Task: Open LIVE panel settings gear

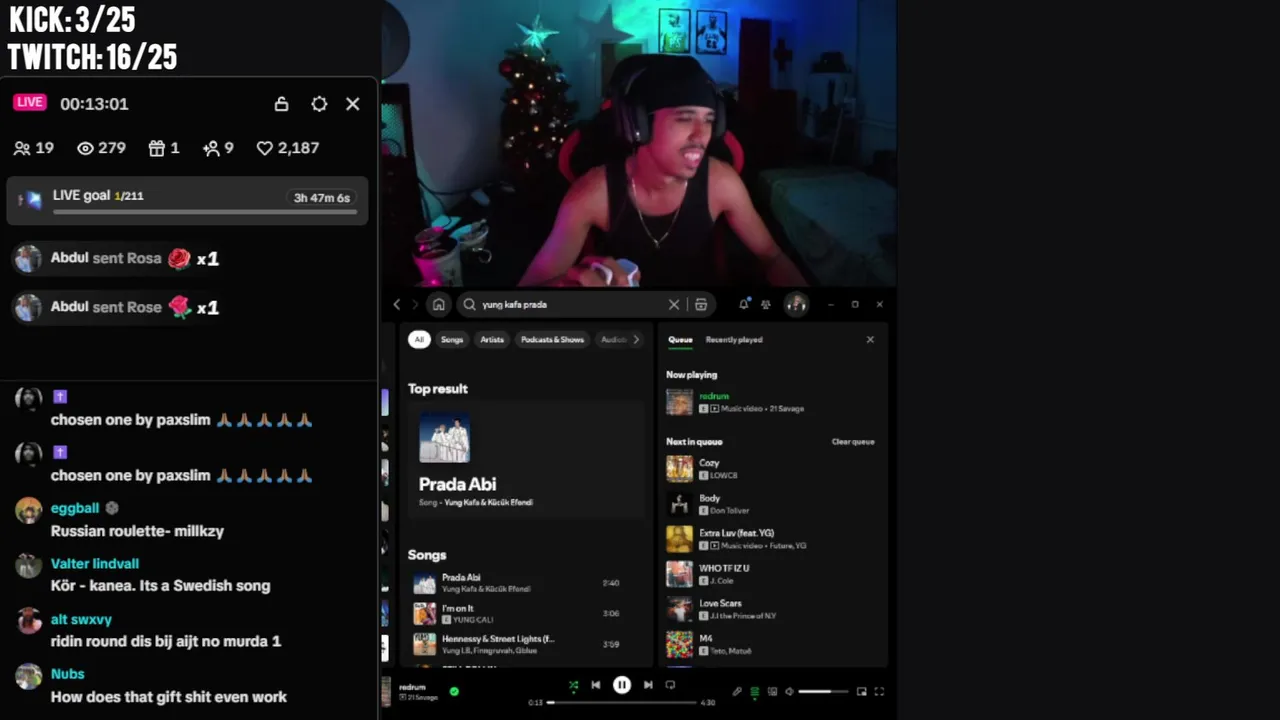Action: coord(319,104)
